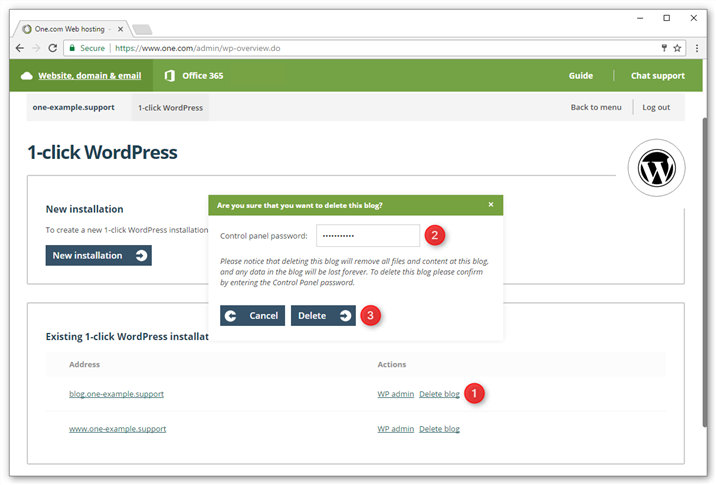This screenshot has height=485, width=716.
Task: Click the cloud icon beside Website, domain & email
Action: click(x=26, y=75)
